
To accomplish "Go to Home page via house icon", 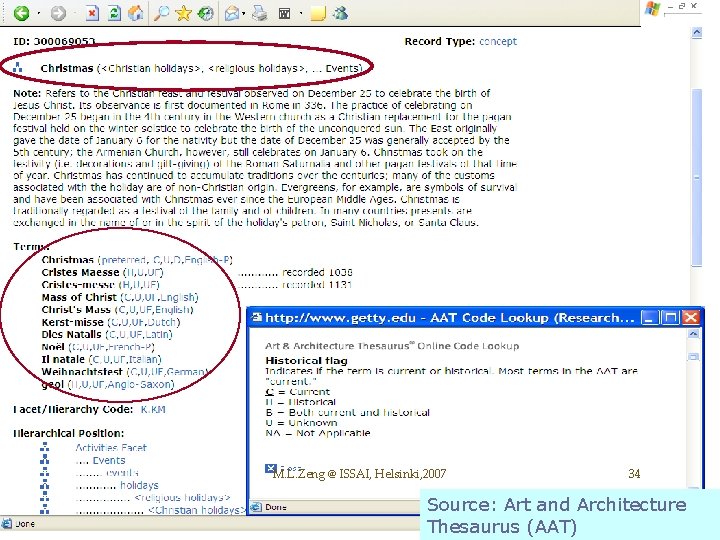I will (135, 13).
